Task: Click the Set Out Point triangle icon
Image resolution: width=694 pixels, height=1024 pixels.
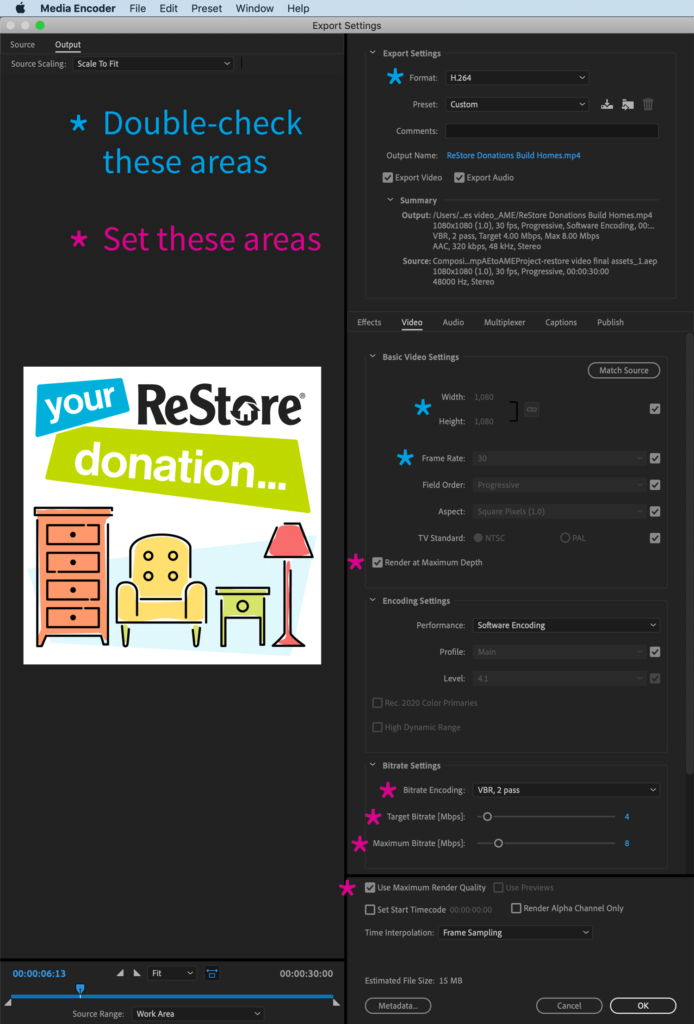Action: [136, 973]
